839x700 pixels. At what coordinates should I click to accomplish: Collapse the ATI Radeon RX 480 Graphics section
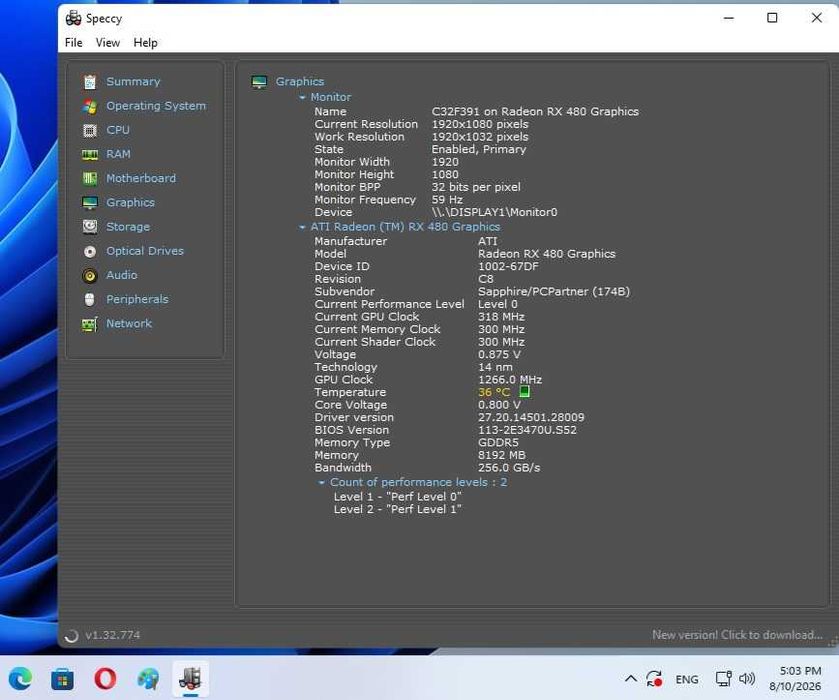pos(302,227)
